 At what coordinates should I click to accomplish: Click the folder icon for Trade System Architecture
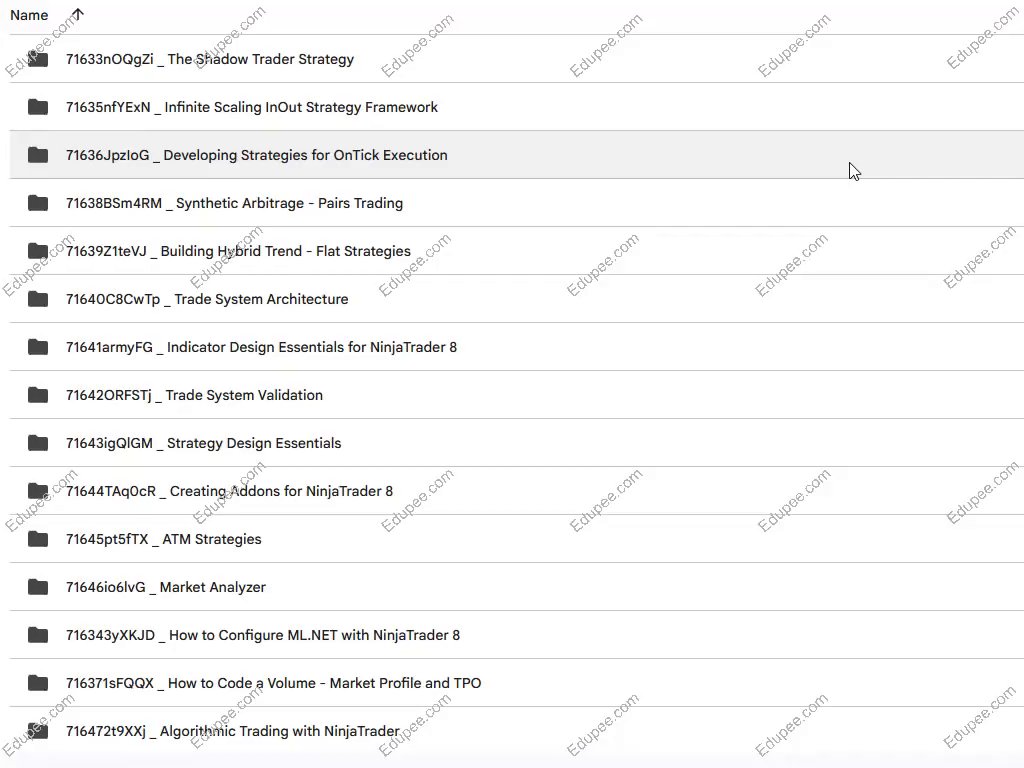(x=38, y=299)
